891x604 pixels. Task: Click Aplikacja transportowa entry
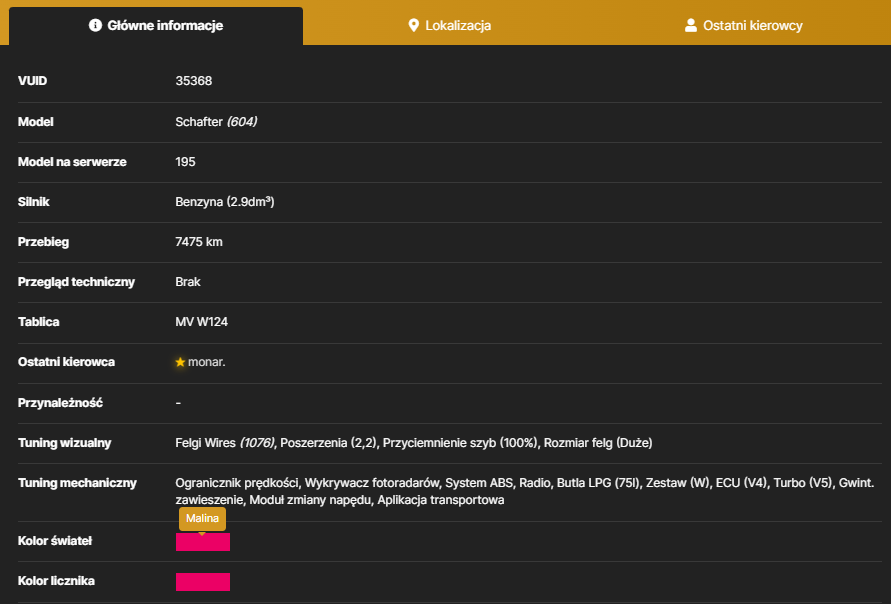point(441,500)
